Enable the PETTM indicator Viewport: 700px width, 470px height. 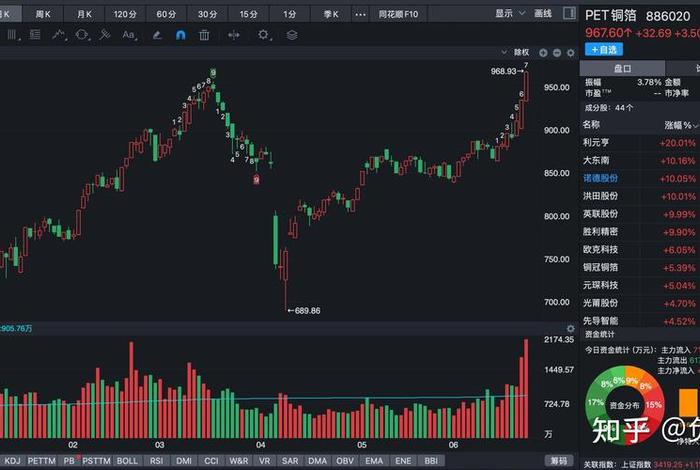click(42, 461)
